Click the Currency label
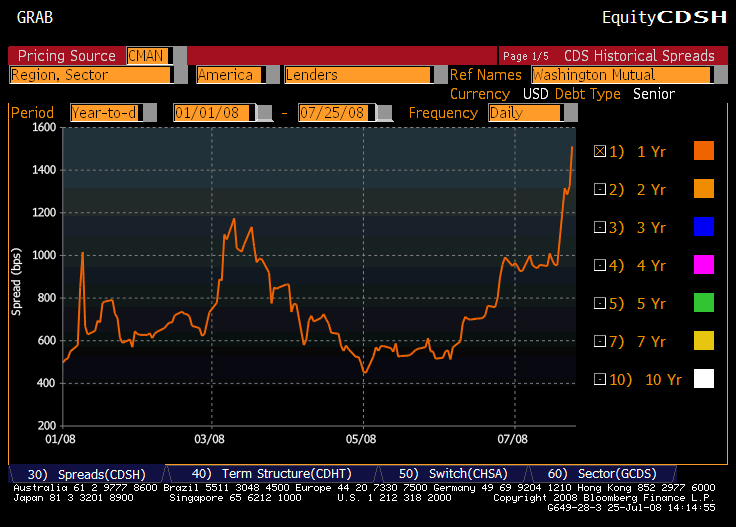Image resolution: width=736 pixels, height=527 pixels. (480, 94)
